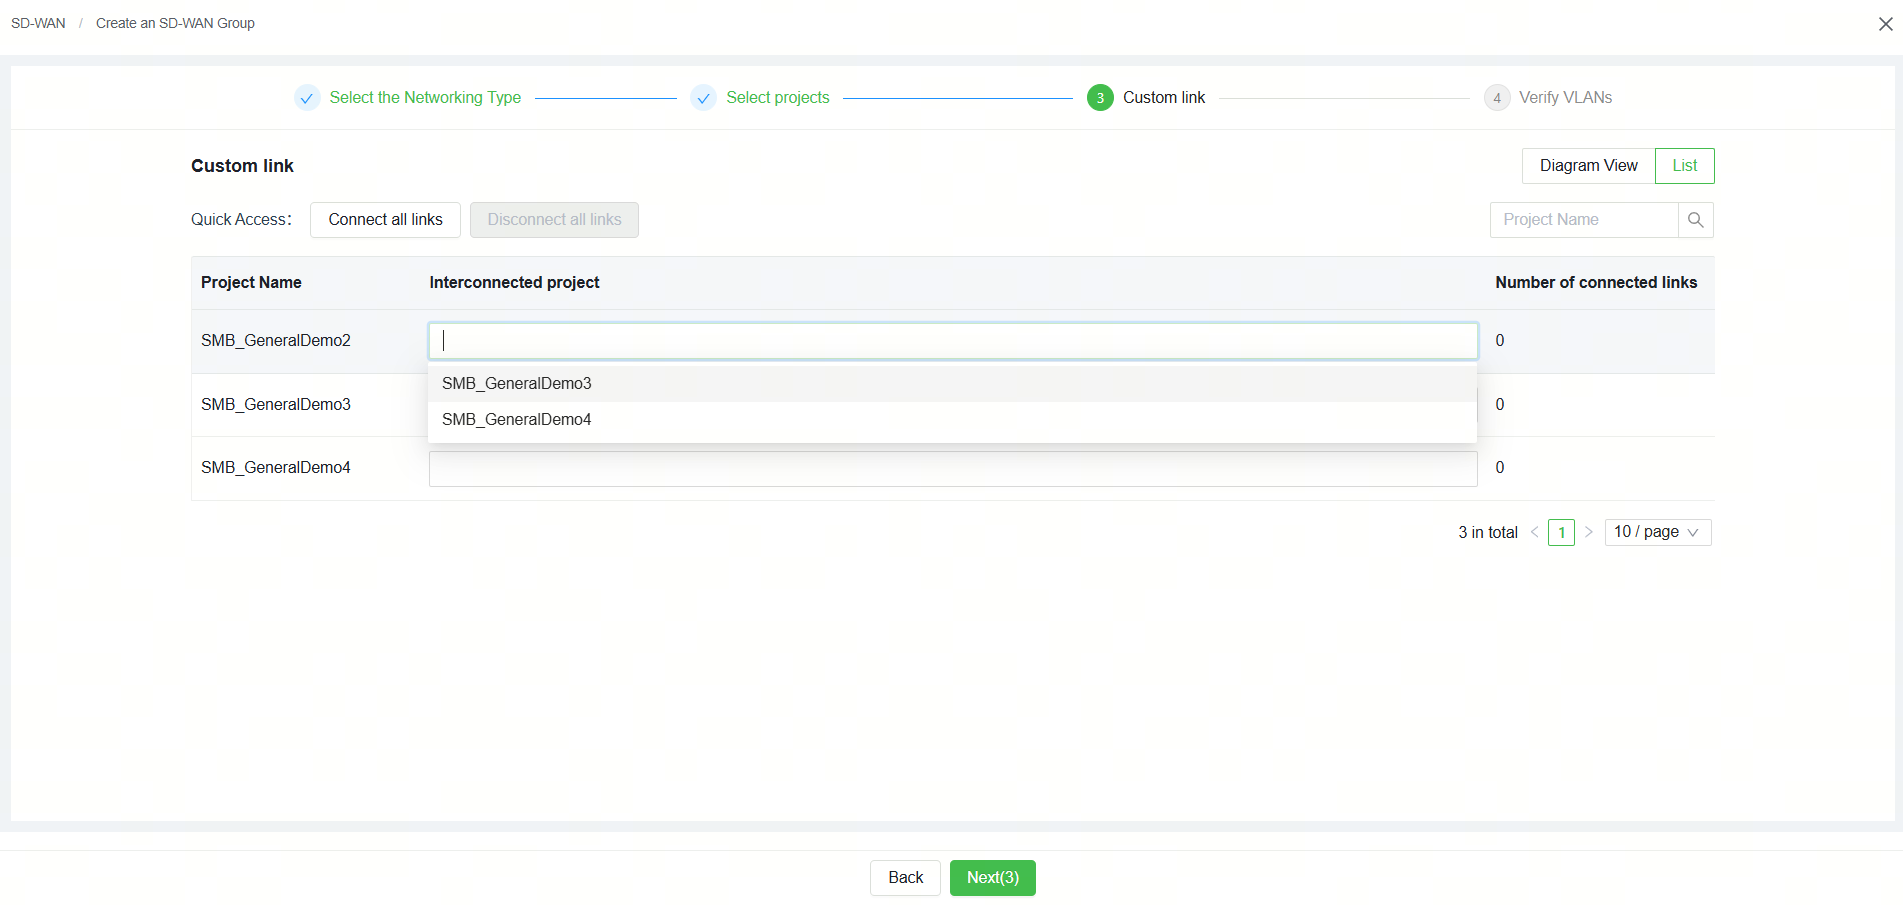Click connected links count for SMB_GeneralDemo4

pyautogui.click(x=1499, y=468)
